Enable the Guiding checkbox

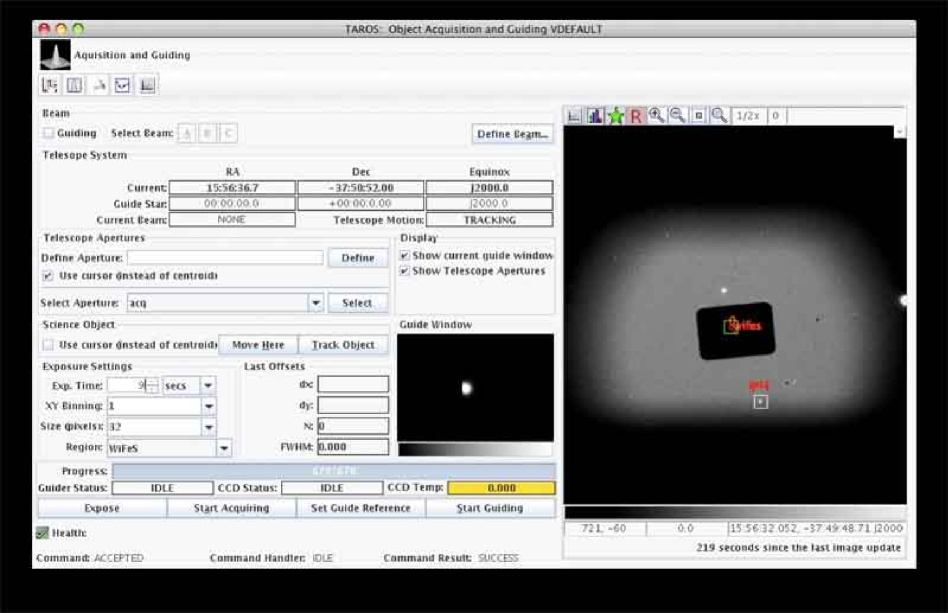(48, 133)
